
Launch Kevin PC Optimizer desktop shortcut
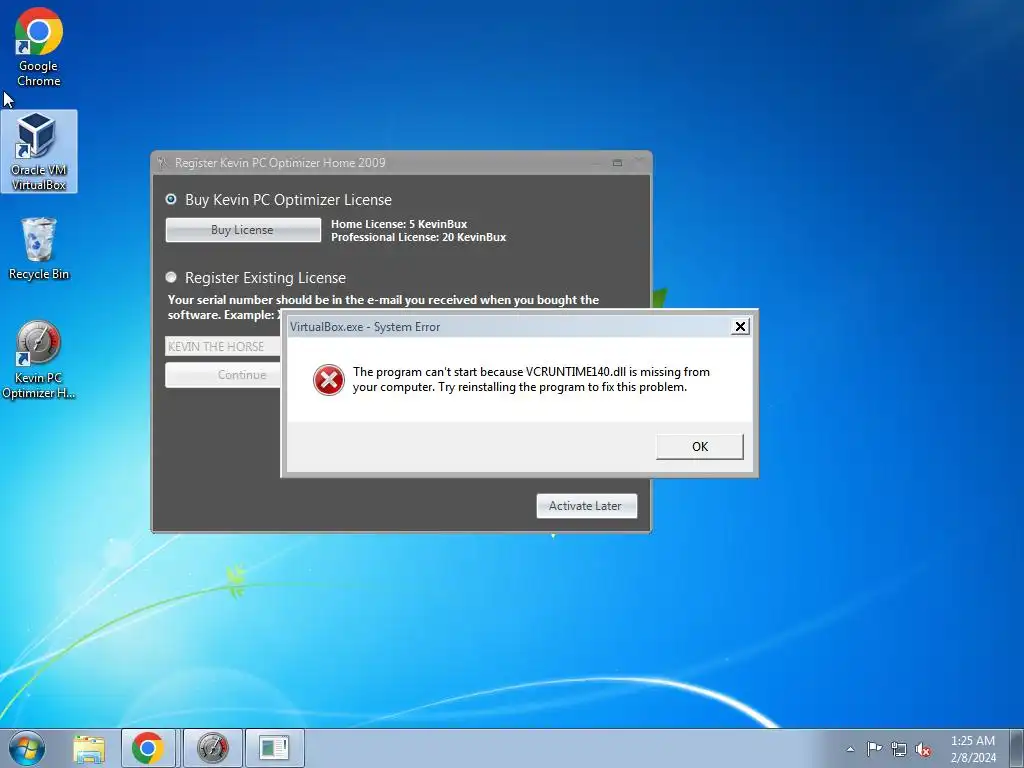[39, 359]
